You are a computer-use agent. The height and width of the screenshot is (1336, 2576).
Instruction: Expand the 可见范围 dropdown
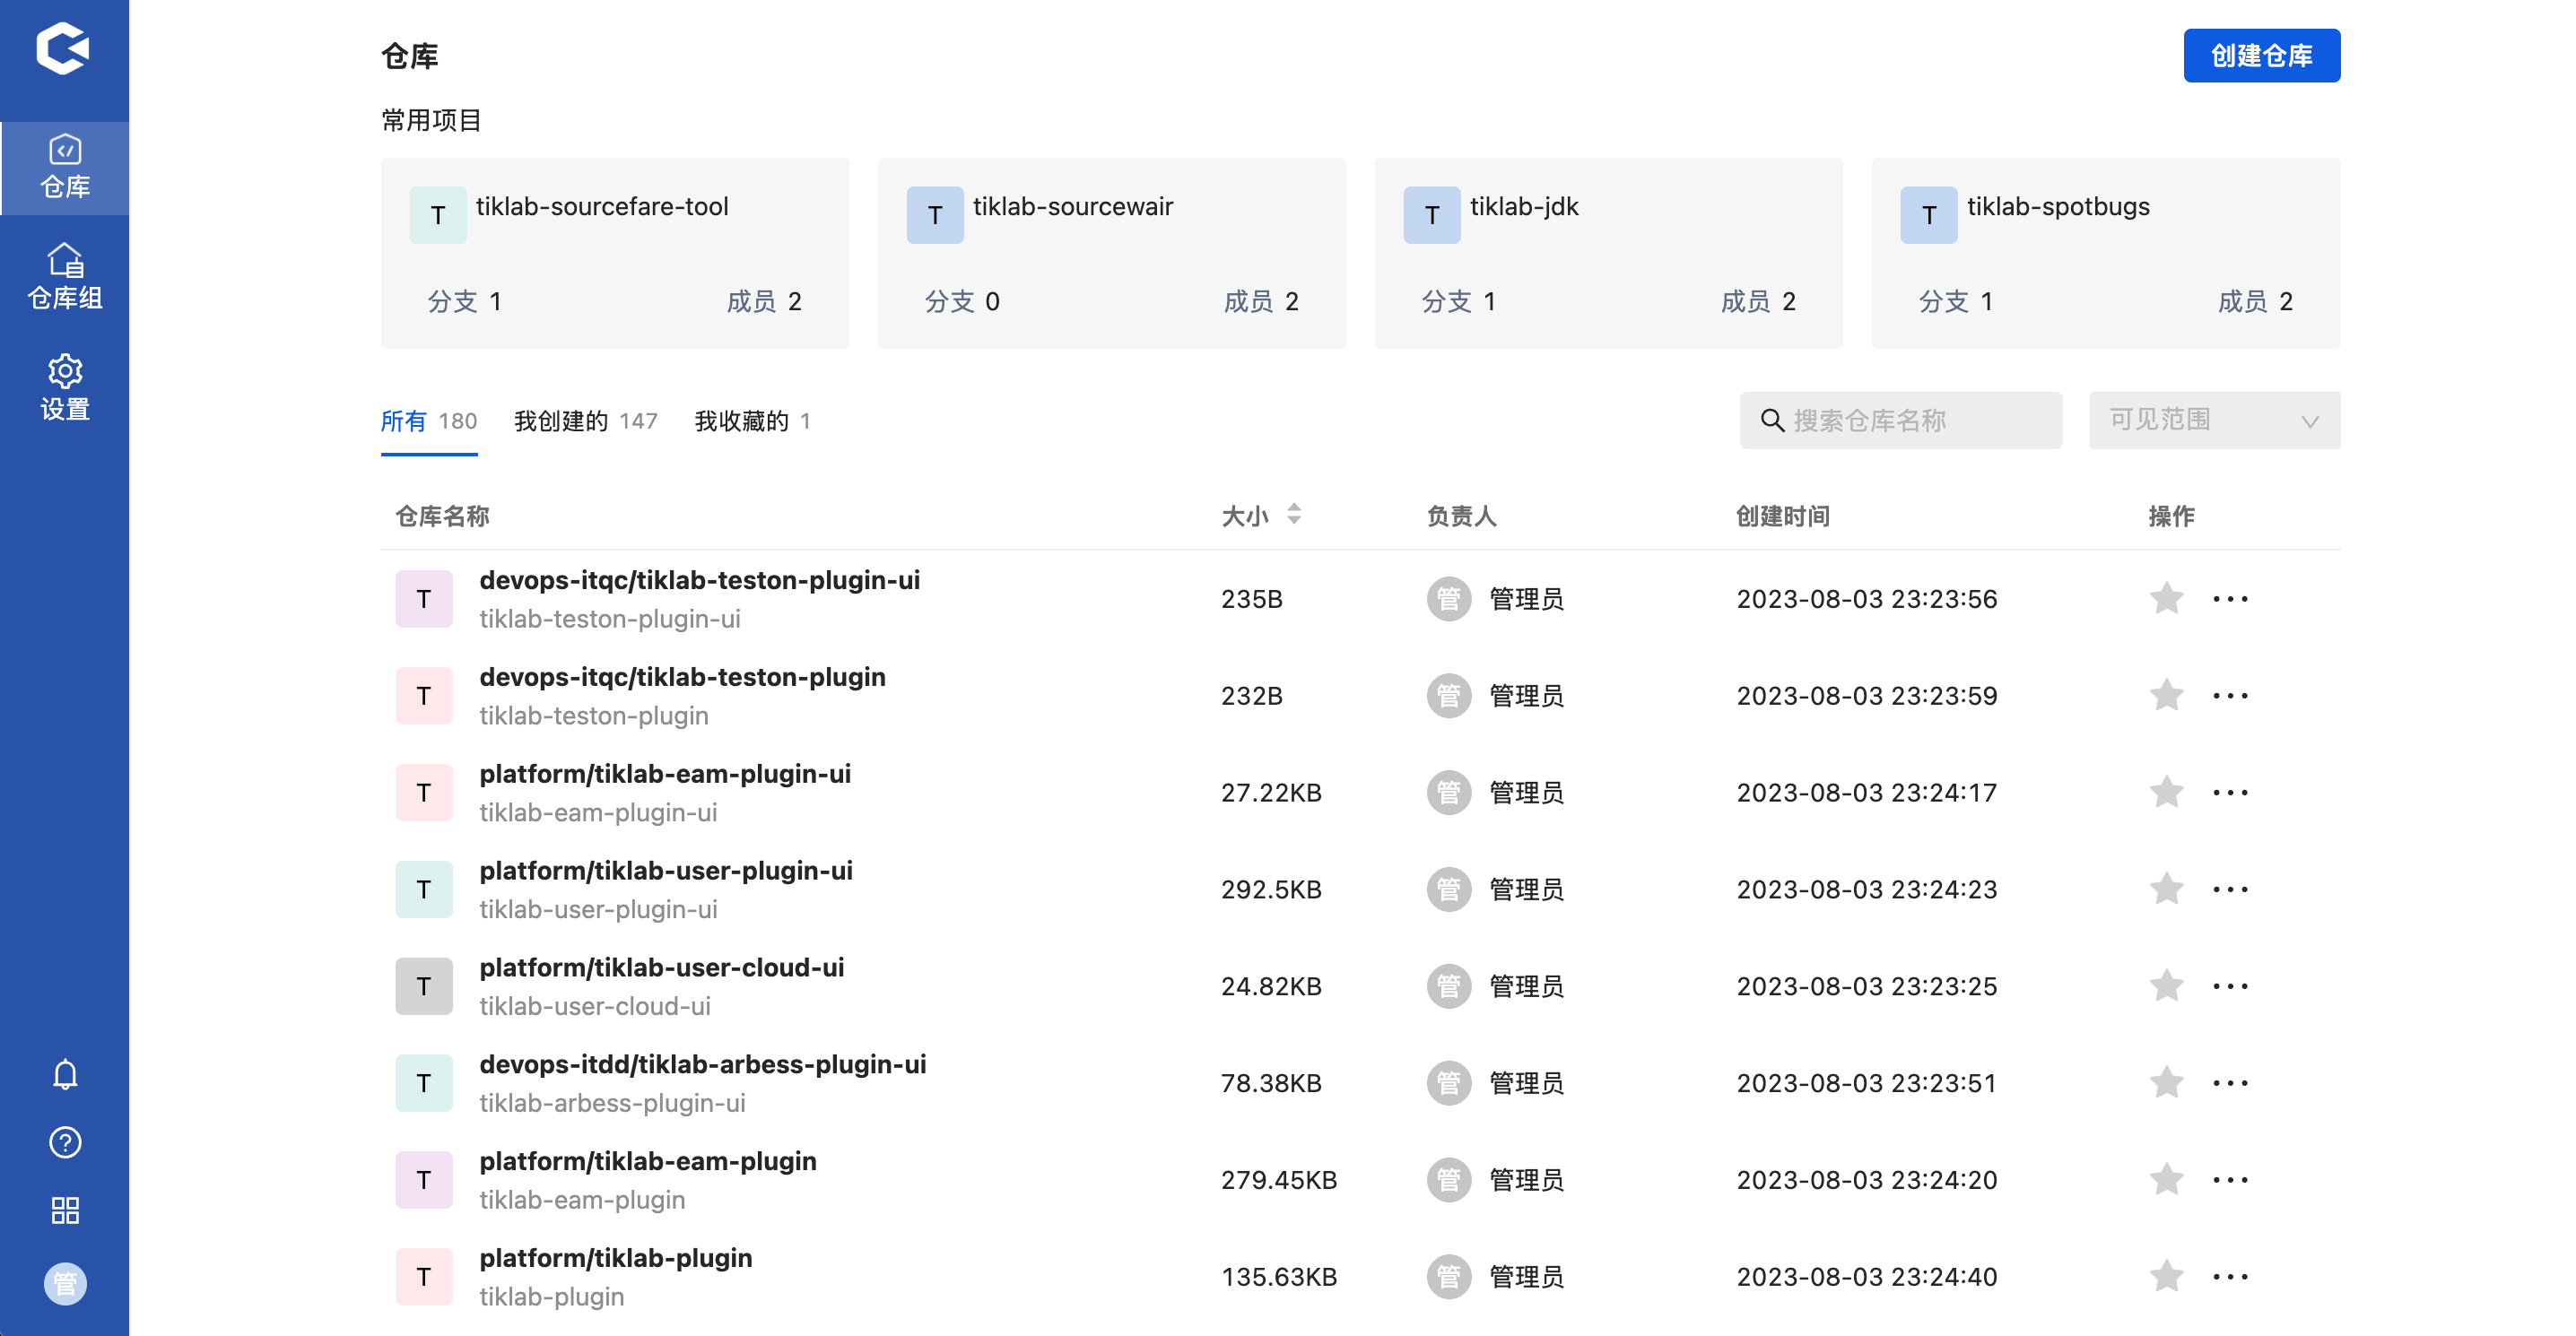(2214, 420)
